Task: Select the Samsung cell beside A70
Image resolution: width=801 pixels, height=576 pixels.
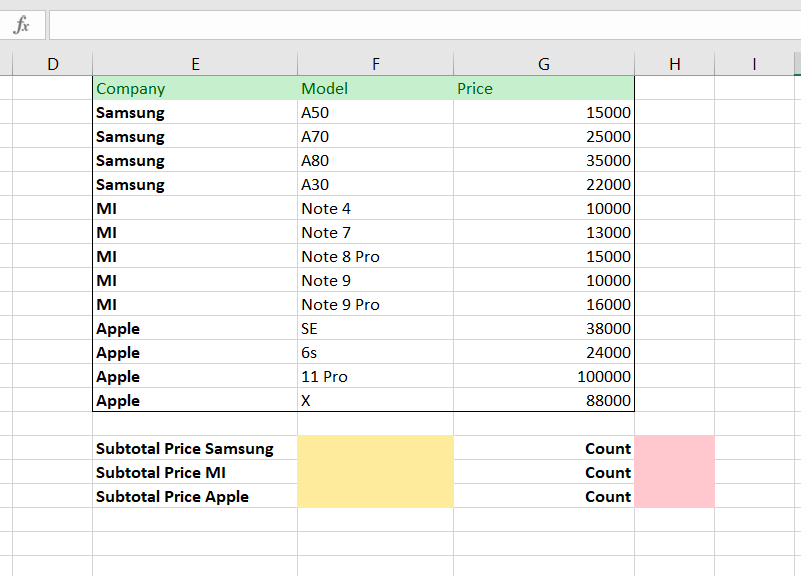Action: (195, 136)
